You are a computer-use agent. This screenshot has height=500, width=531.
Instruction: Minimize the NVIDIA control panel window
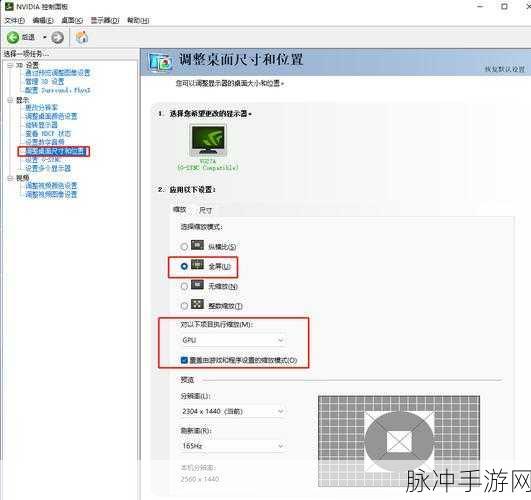pos(480,6)
